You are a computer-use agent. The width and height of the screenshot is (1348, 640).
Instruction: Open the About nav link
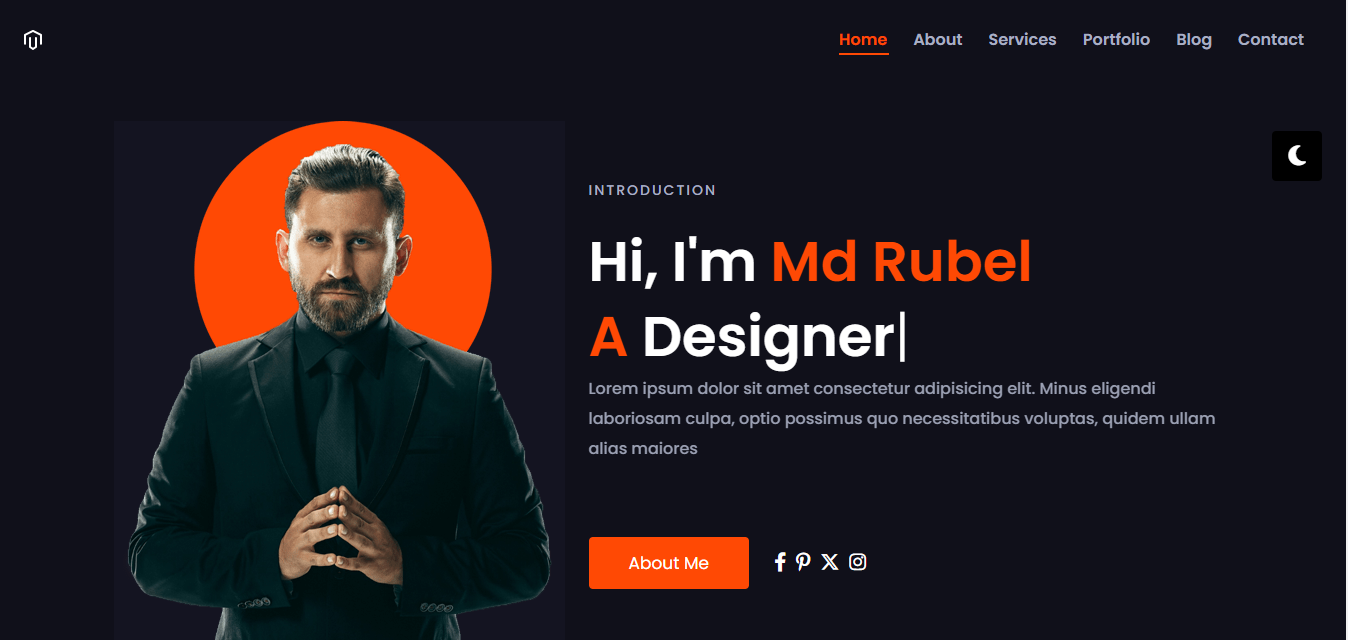(x=937, y=40)
